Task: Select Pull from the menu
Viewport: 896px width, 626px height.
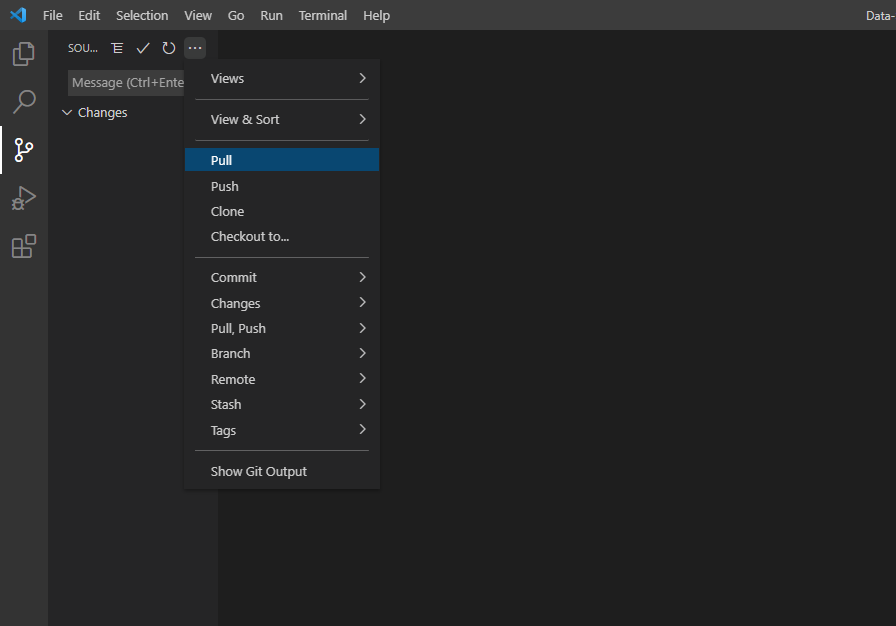Action: 282,160
